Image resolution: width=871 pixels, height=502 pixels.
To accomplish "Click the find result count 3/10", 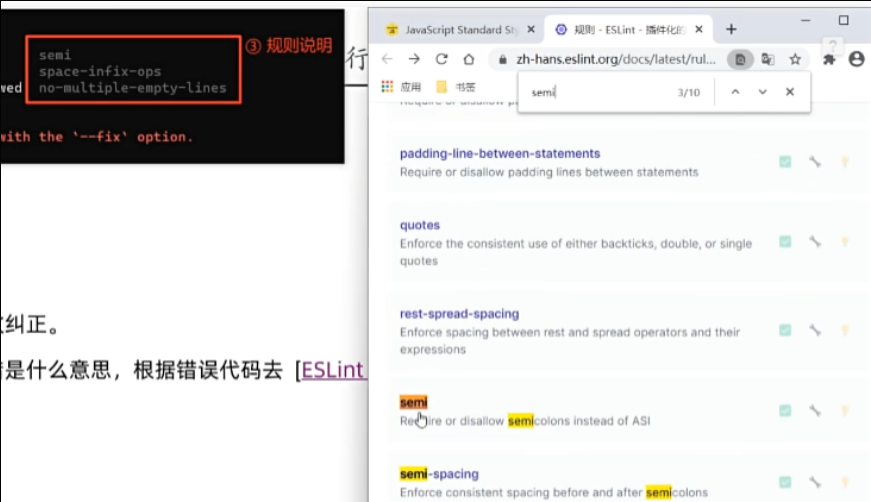I will click(688, 93).
